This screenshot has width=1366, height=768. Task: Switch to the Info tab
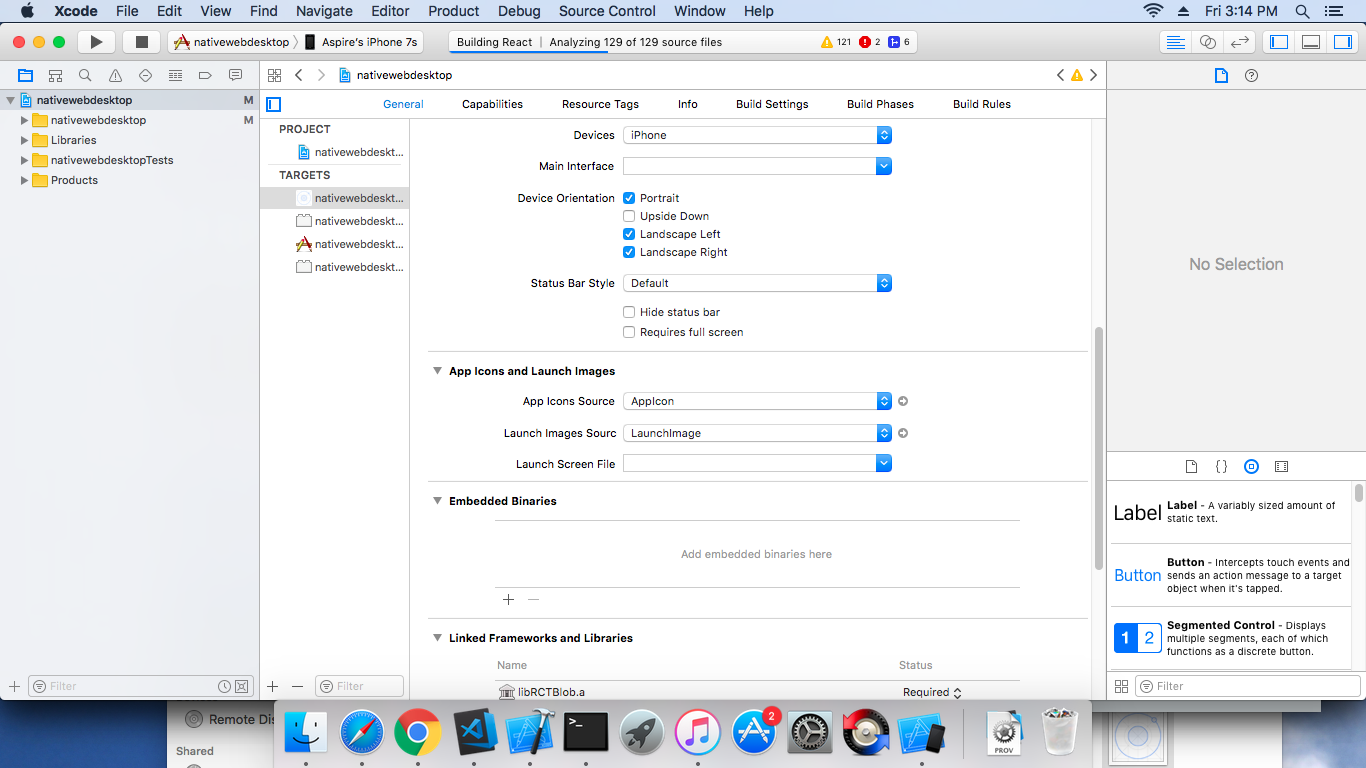point(688,104)
